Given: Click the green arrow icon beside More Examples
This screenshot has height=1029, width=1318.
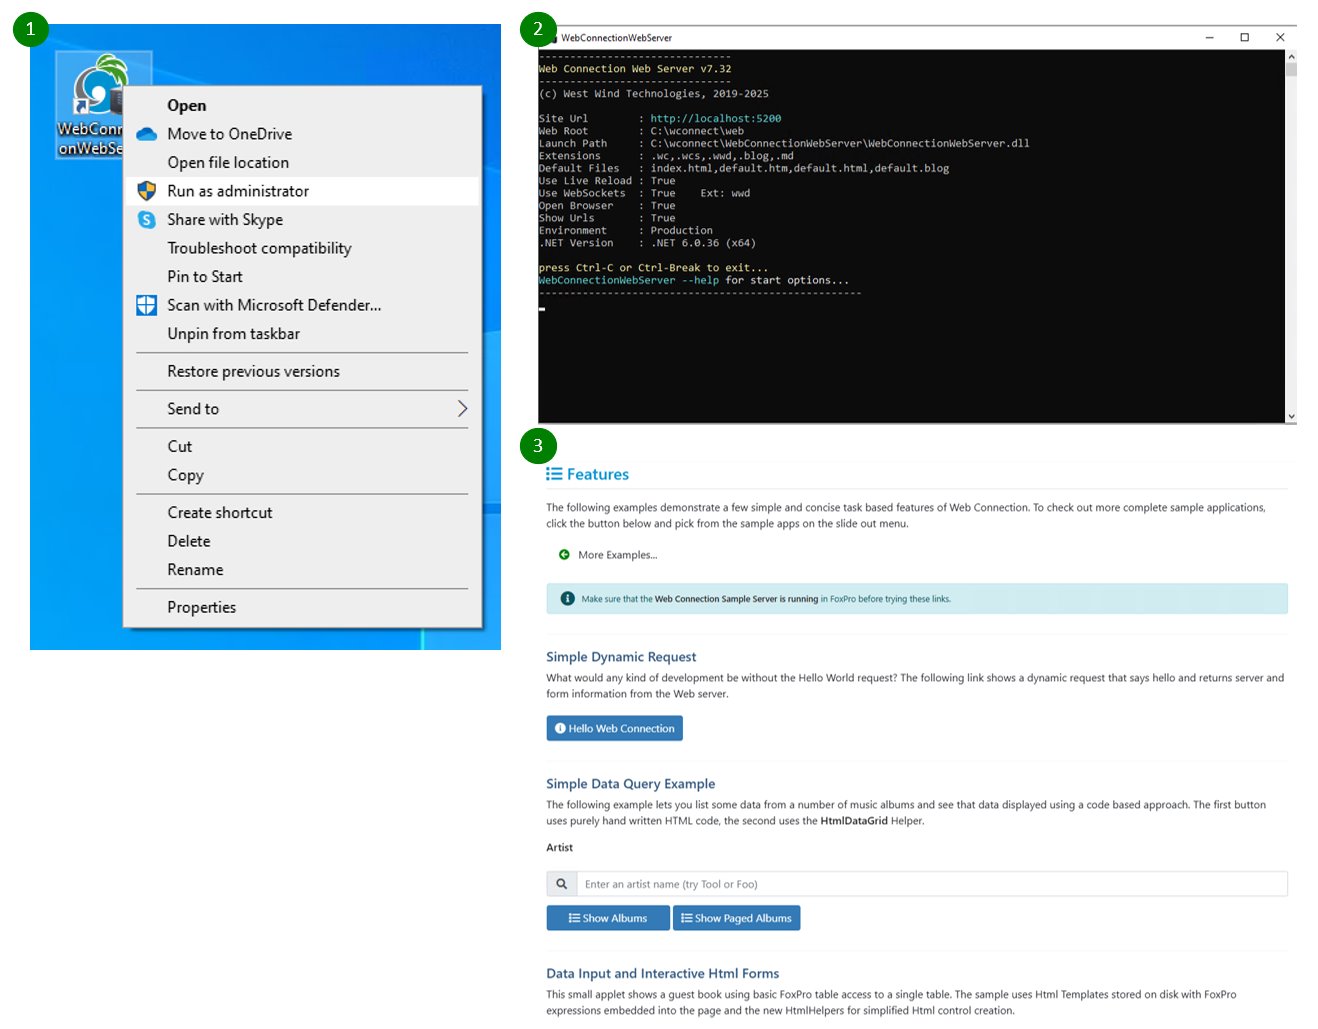Looking at the screenshot, I should (564, 554).
